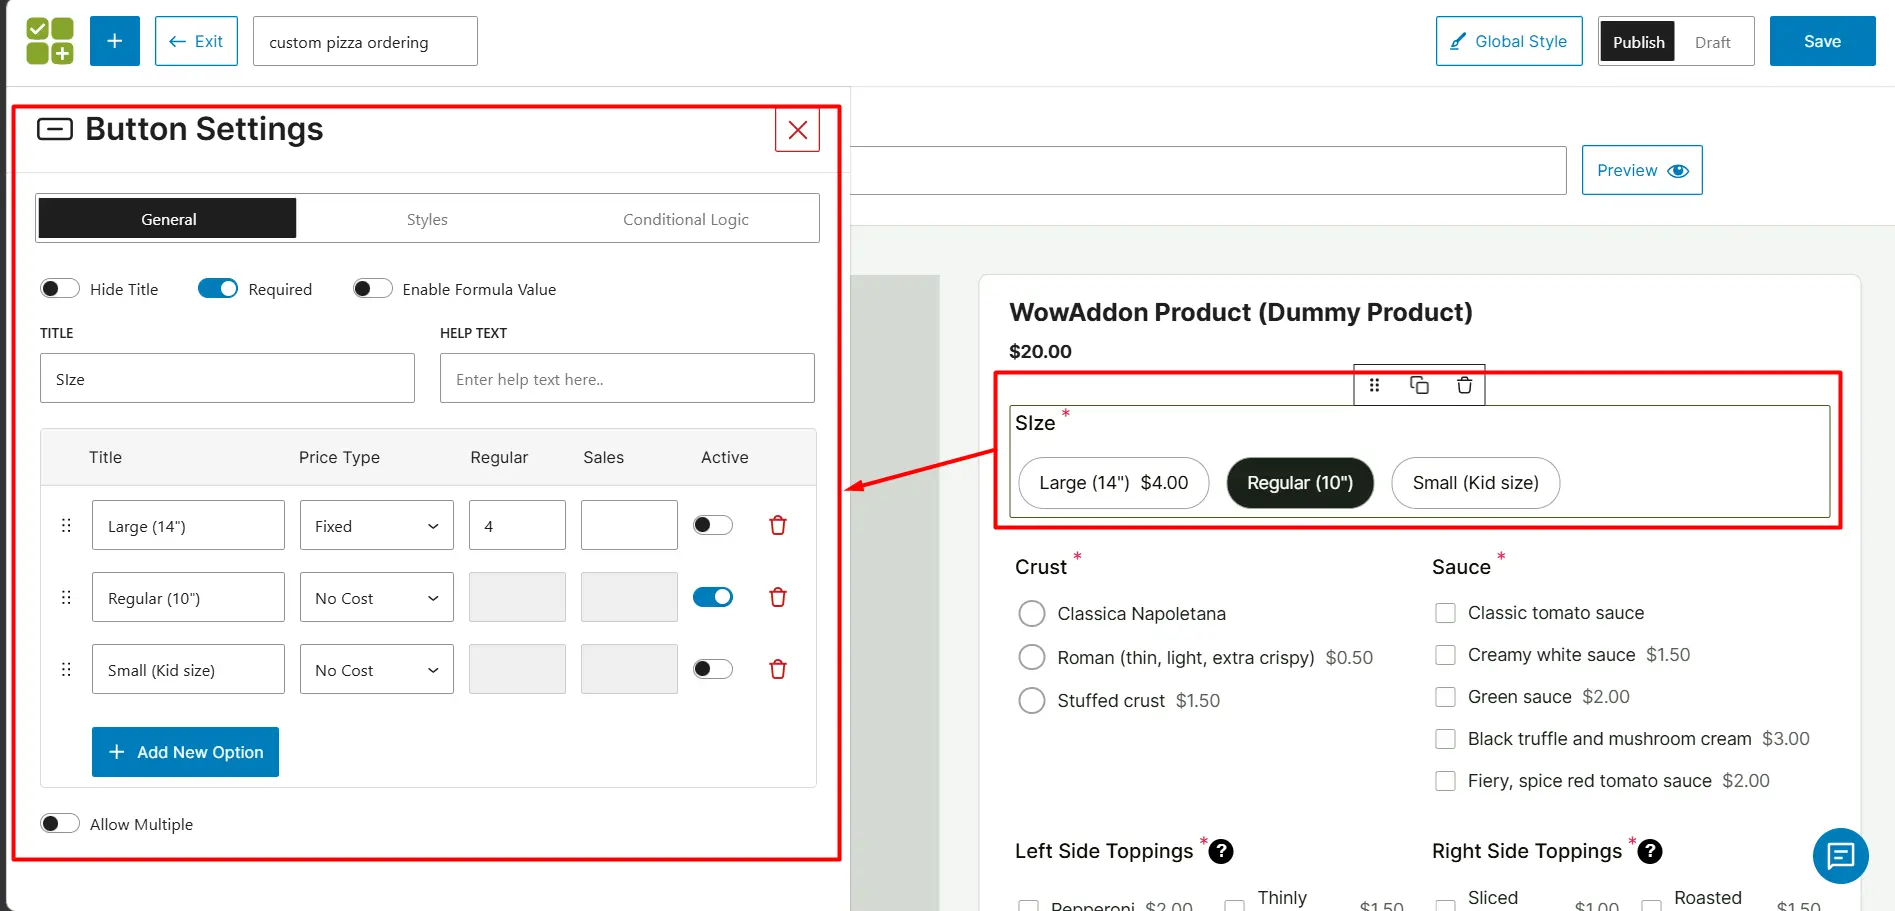Open the chat bubble in the bottom corner

coord(1840,856)
